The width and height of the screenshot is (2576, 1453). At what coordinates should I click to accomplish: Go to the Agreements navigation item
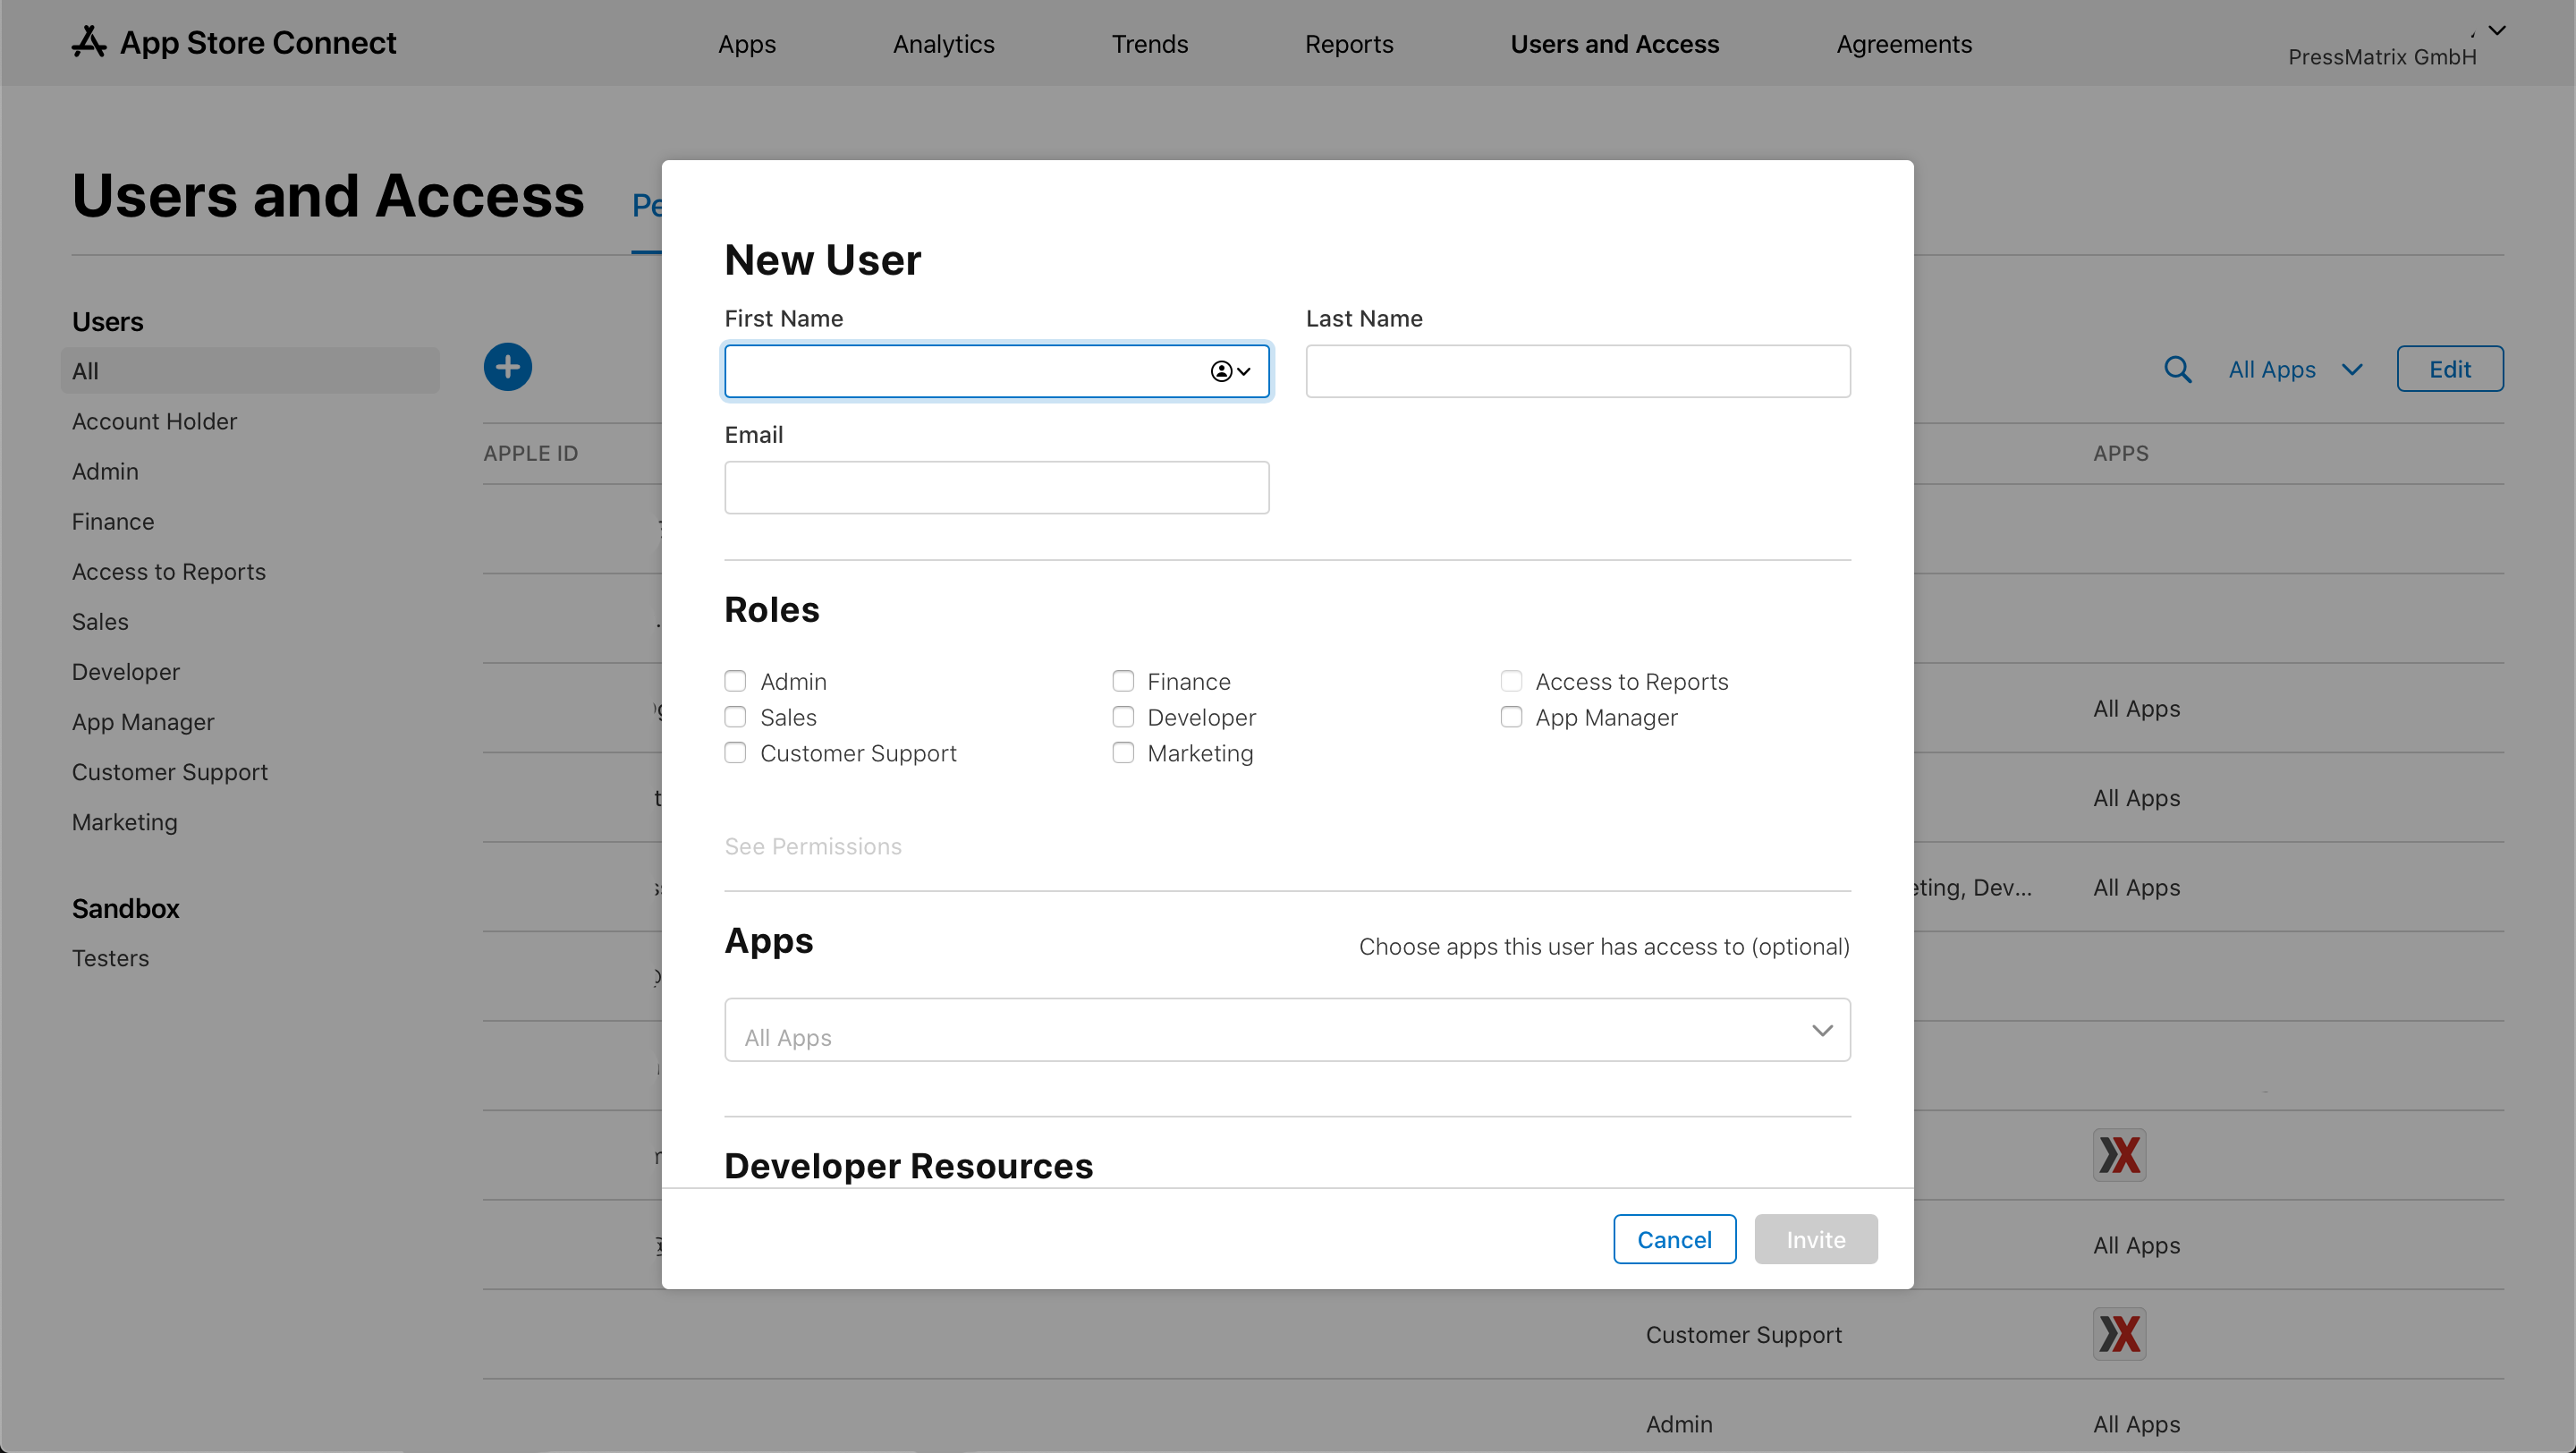pyautogui.click(x=1903, y=44)
